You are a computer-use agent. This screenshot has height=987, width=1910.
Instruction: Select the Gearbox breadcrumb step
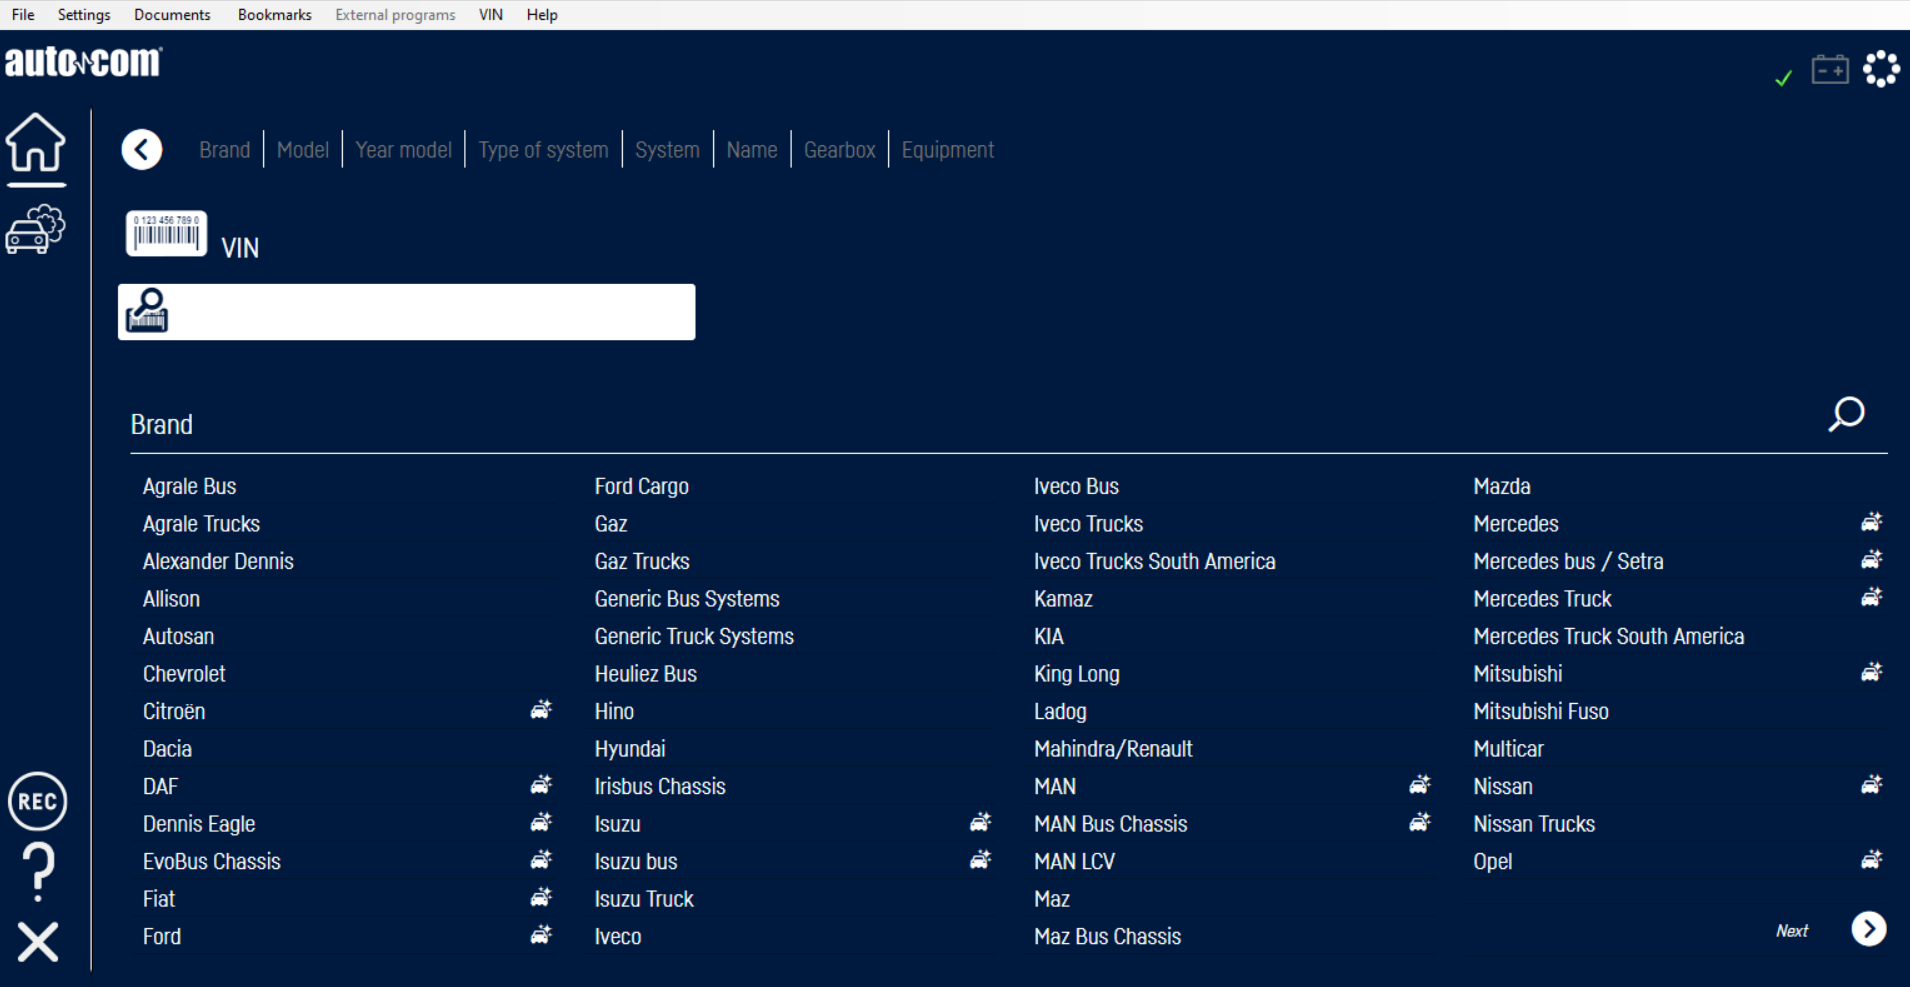(x=840, y=150)
